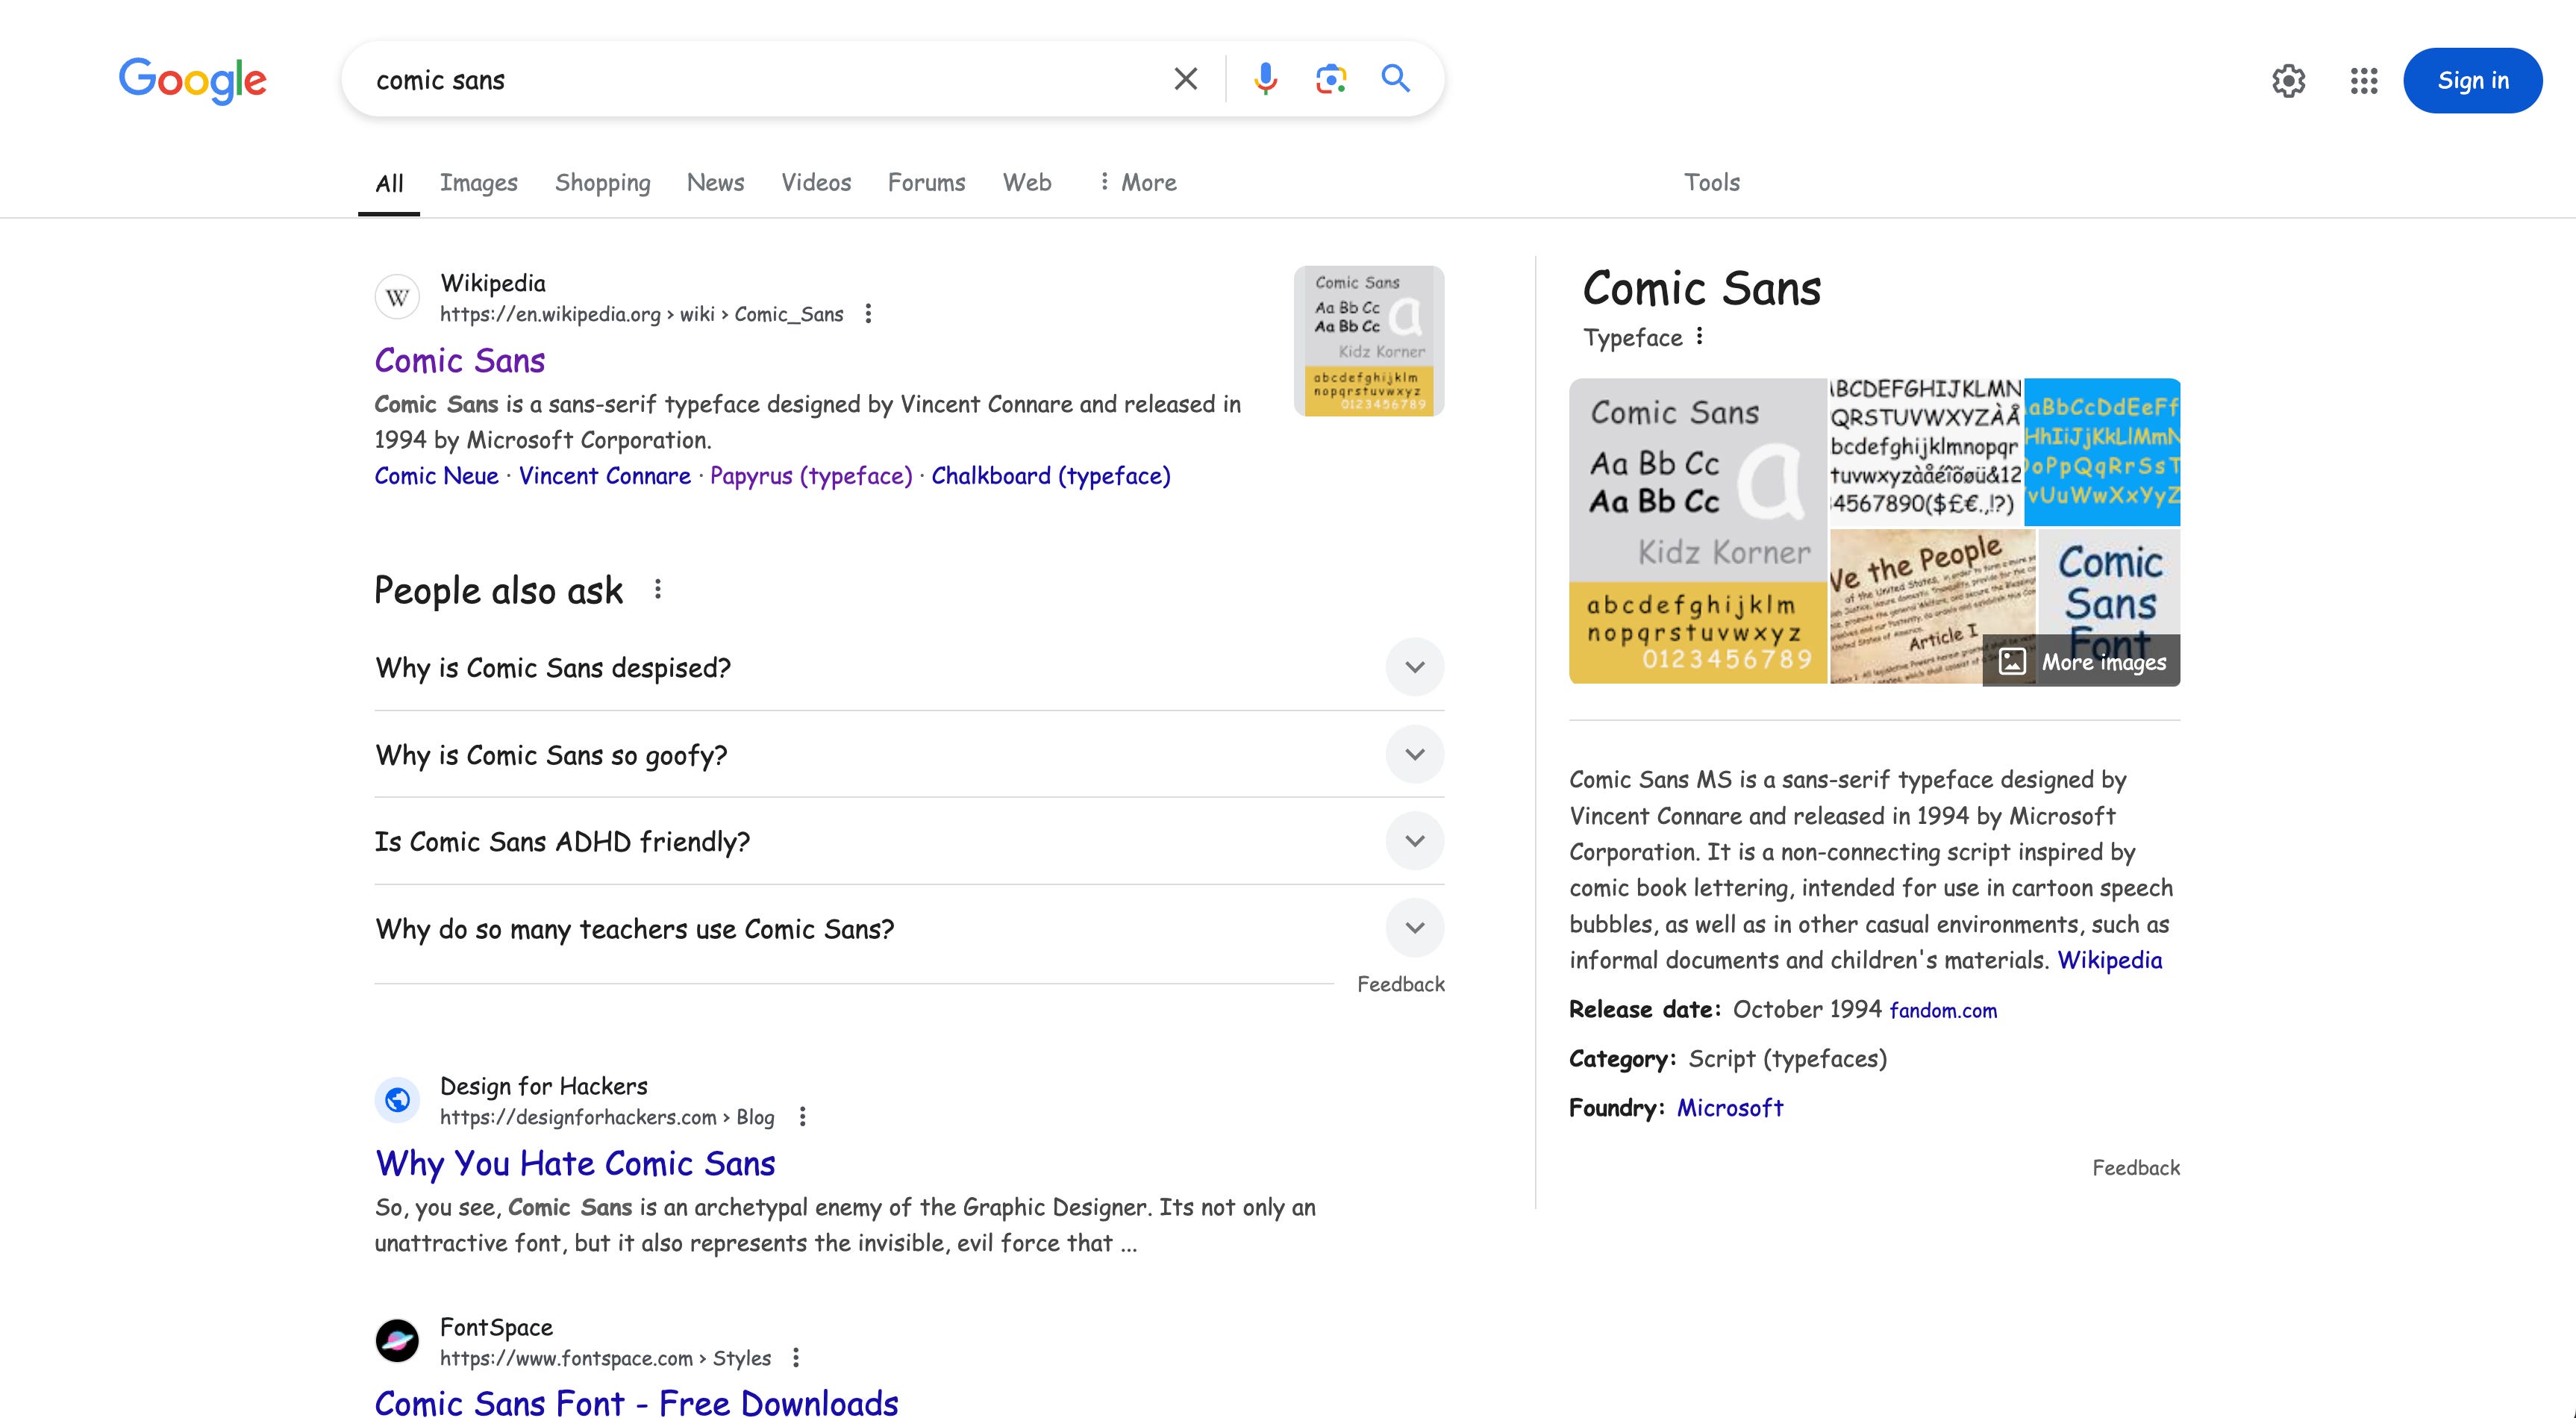Switch to the Images tab
The height and width of the screenshot is (1418, 2576).
point(478,182)
